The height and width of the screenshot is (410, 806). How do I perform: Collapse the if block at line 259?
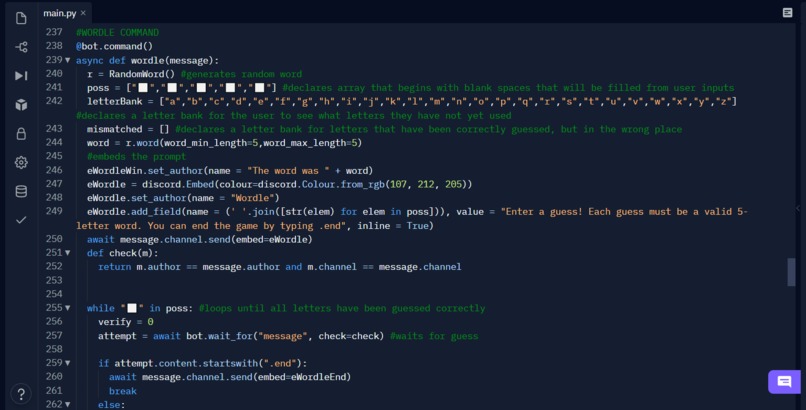[67, 363]
